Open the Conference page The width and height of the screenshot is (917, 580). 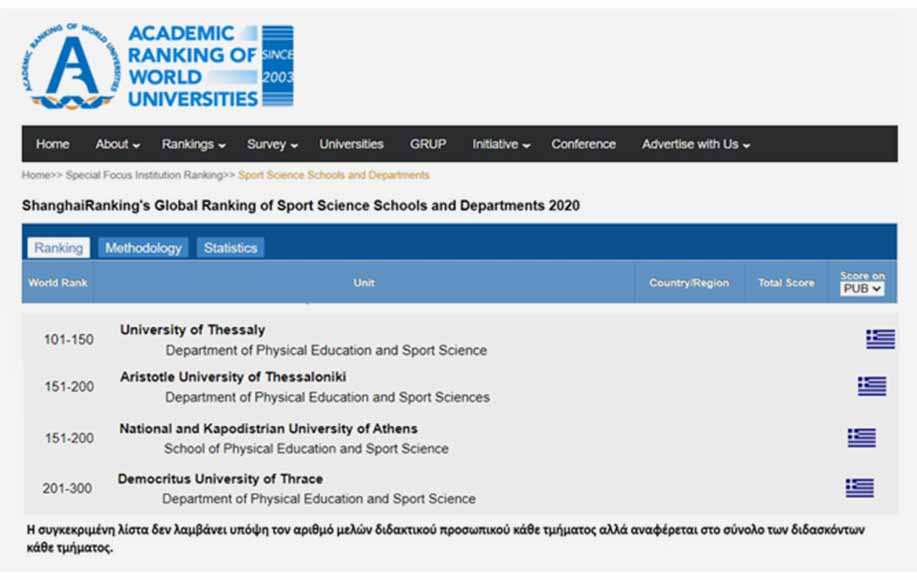pyautogui.click(x=583, y=144)
